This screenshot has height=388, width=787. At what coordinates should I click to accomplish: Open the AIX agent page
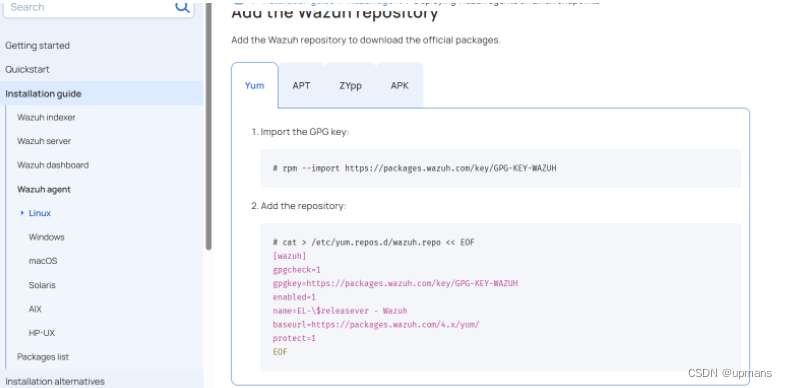click(x=35, y=309)
